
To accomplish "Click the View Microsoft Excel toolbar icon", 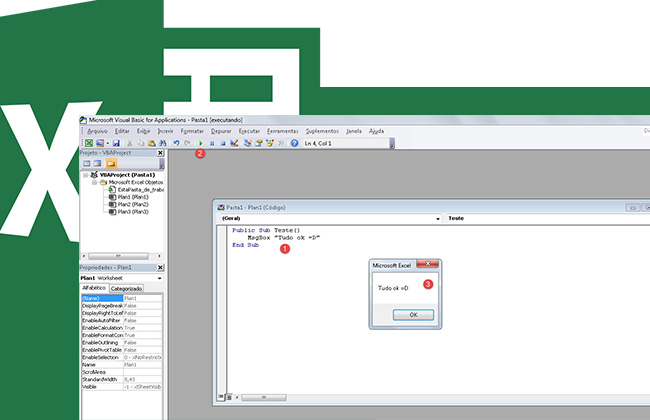I will tap(89, 143).
